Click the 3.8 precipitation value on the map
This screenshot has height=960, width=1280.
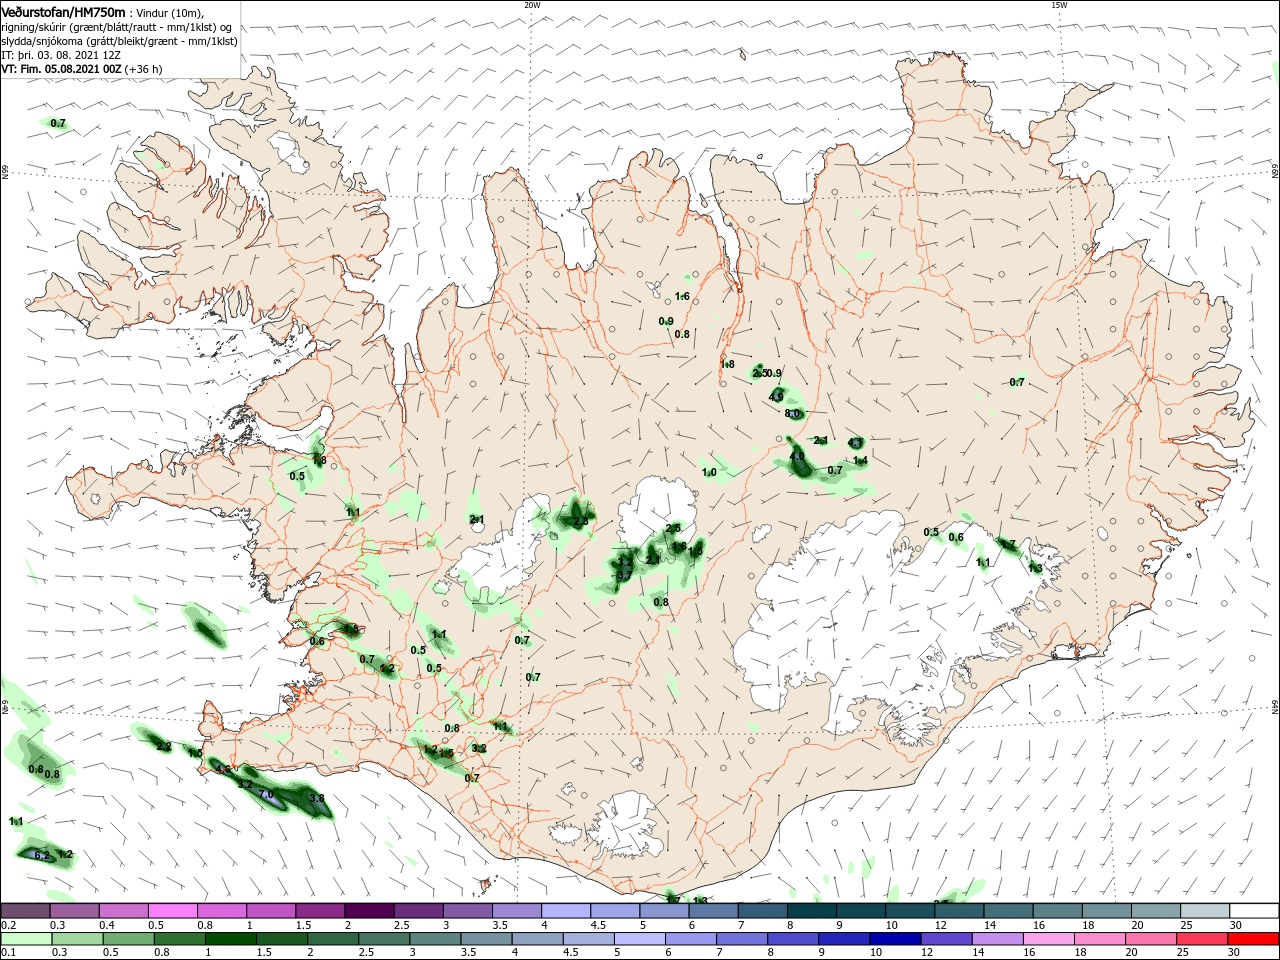coord(317,798)
